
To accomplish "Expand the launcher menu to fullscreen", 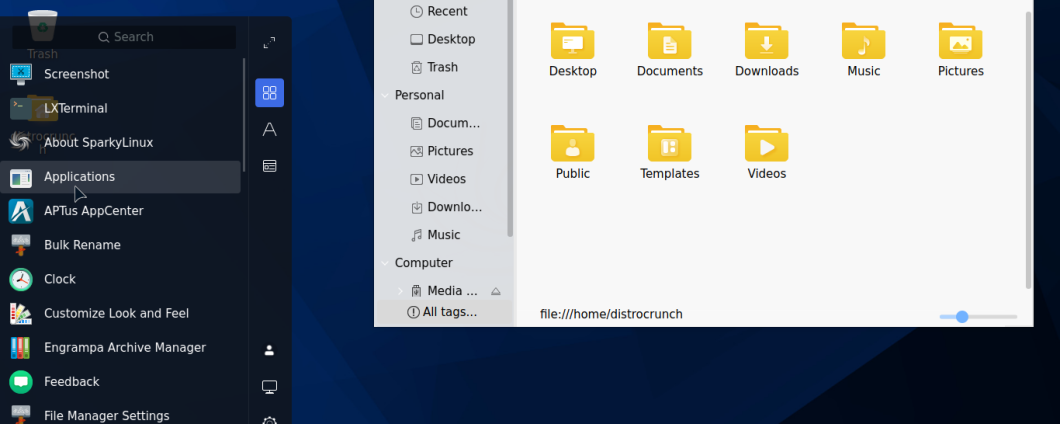I will [x=269, y=43].
